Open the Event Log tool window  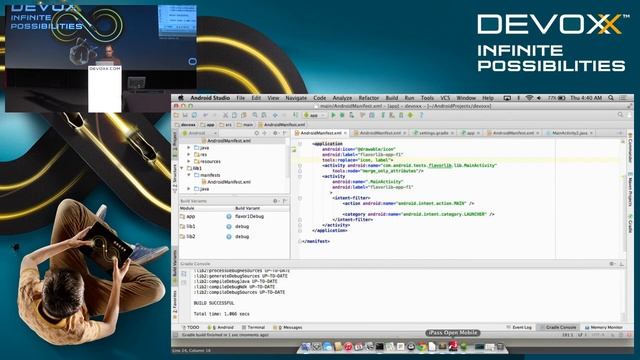click(519, 327)
